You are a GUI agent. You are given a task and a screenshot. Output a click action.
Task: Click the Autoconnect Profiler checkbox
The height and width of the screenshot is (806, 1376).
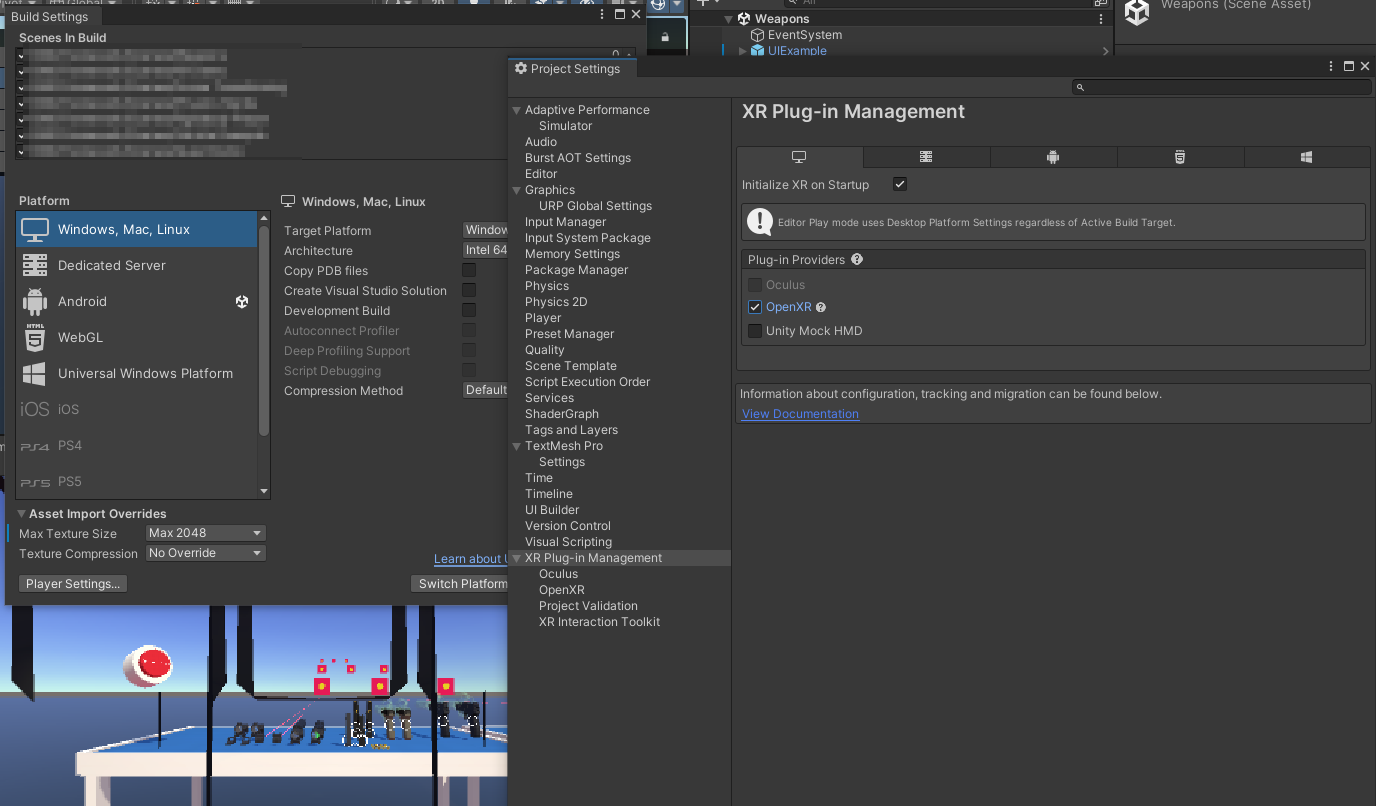(469, 331)
